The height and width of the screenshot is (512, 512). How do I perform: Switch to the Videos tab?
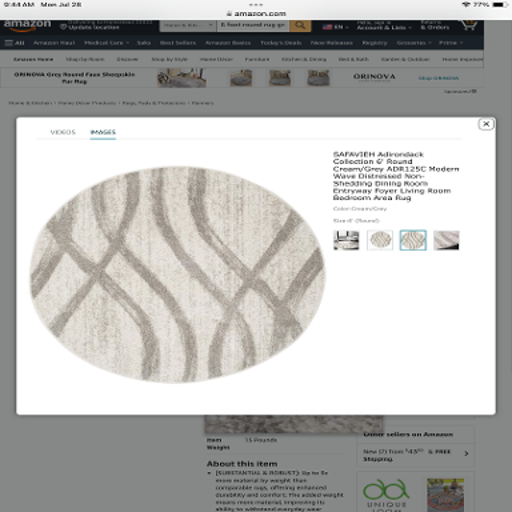(63, 132)
